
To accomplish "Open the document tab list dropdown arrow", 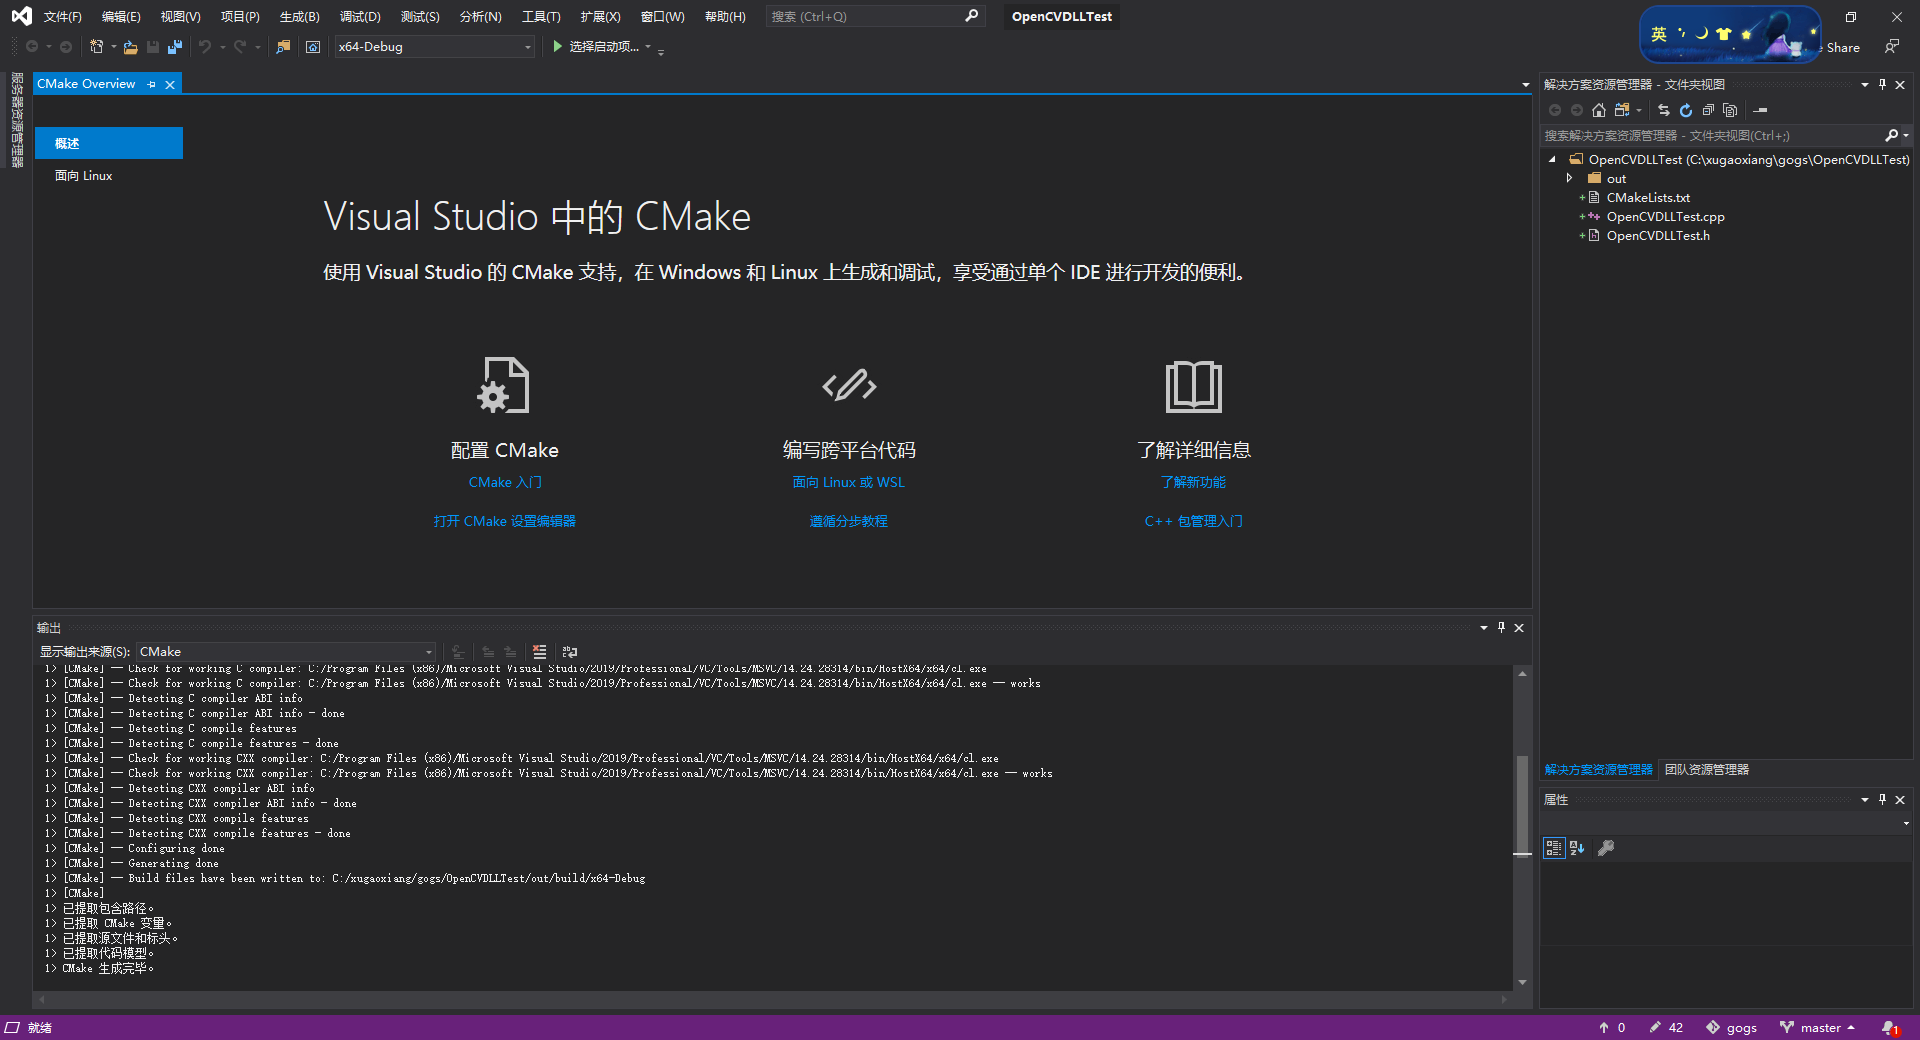I will (x=1525, y=84).
